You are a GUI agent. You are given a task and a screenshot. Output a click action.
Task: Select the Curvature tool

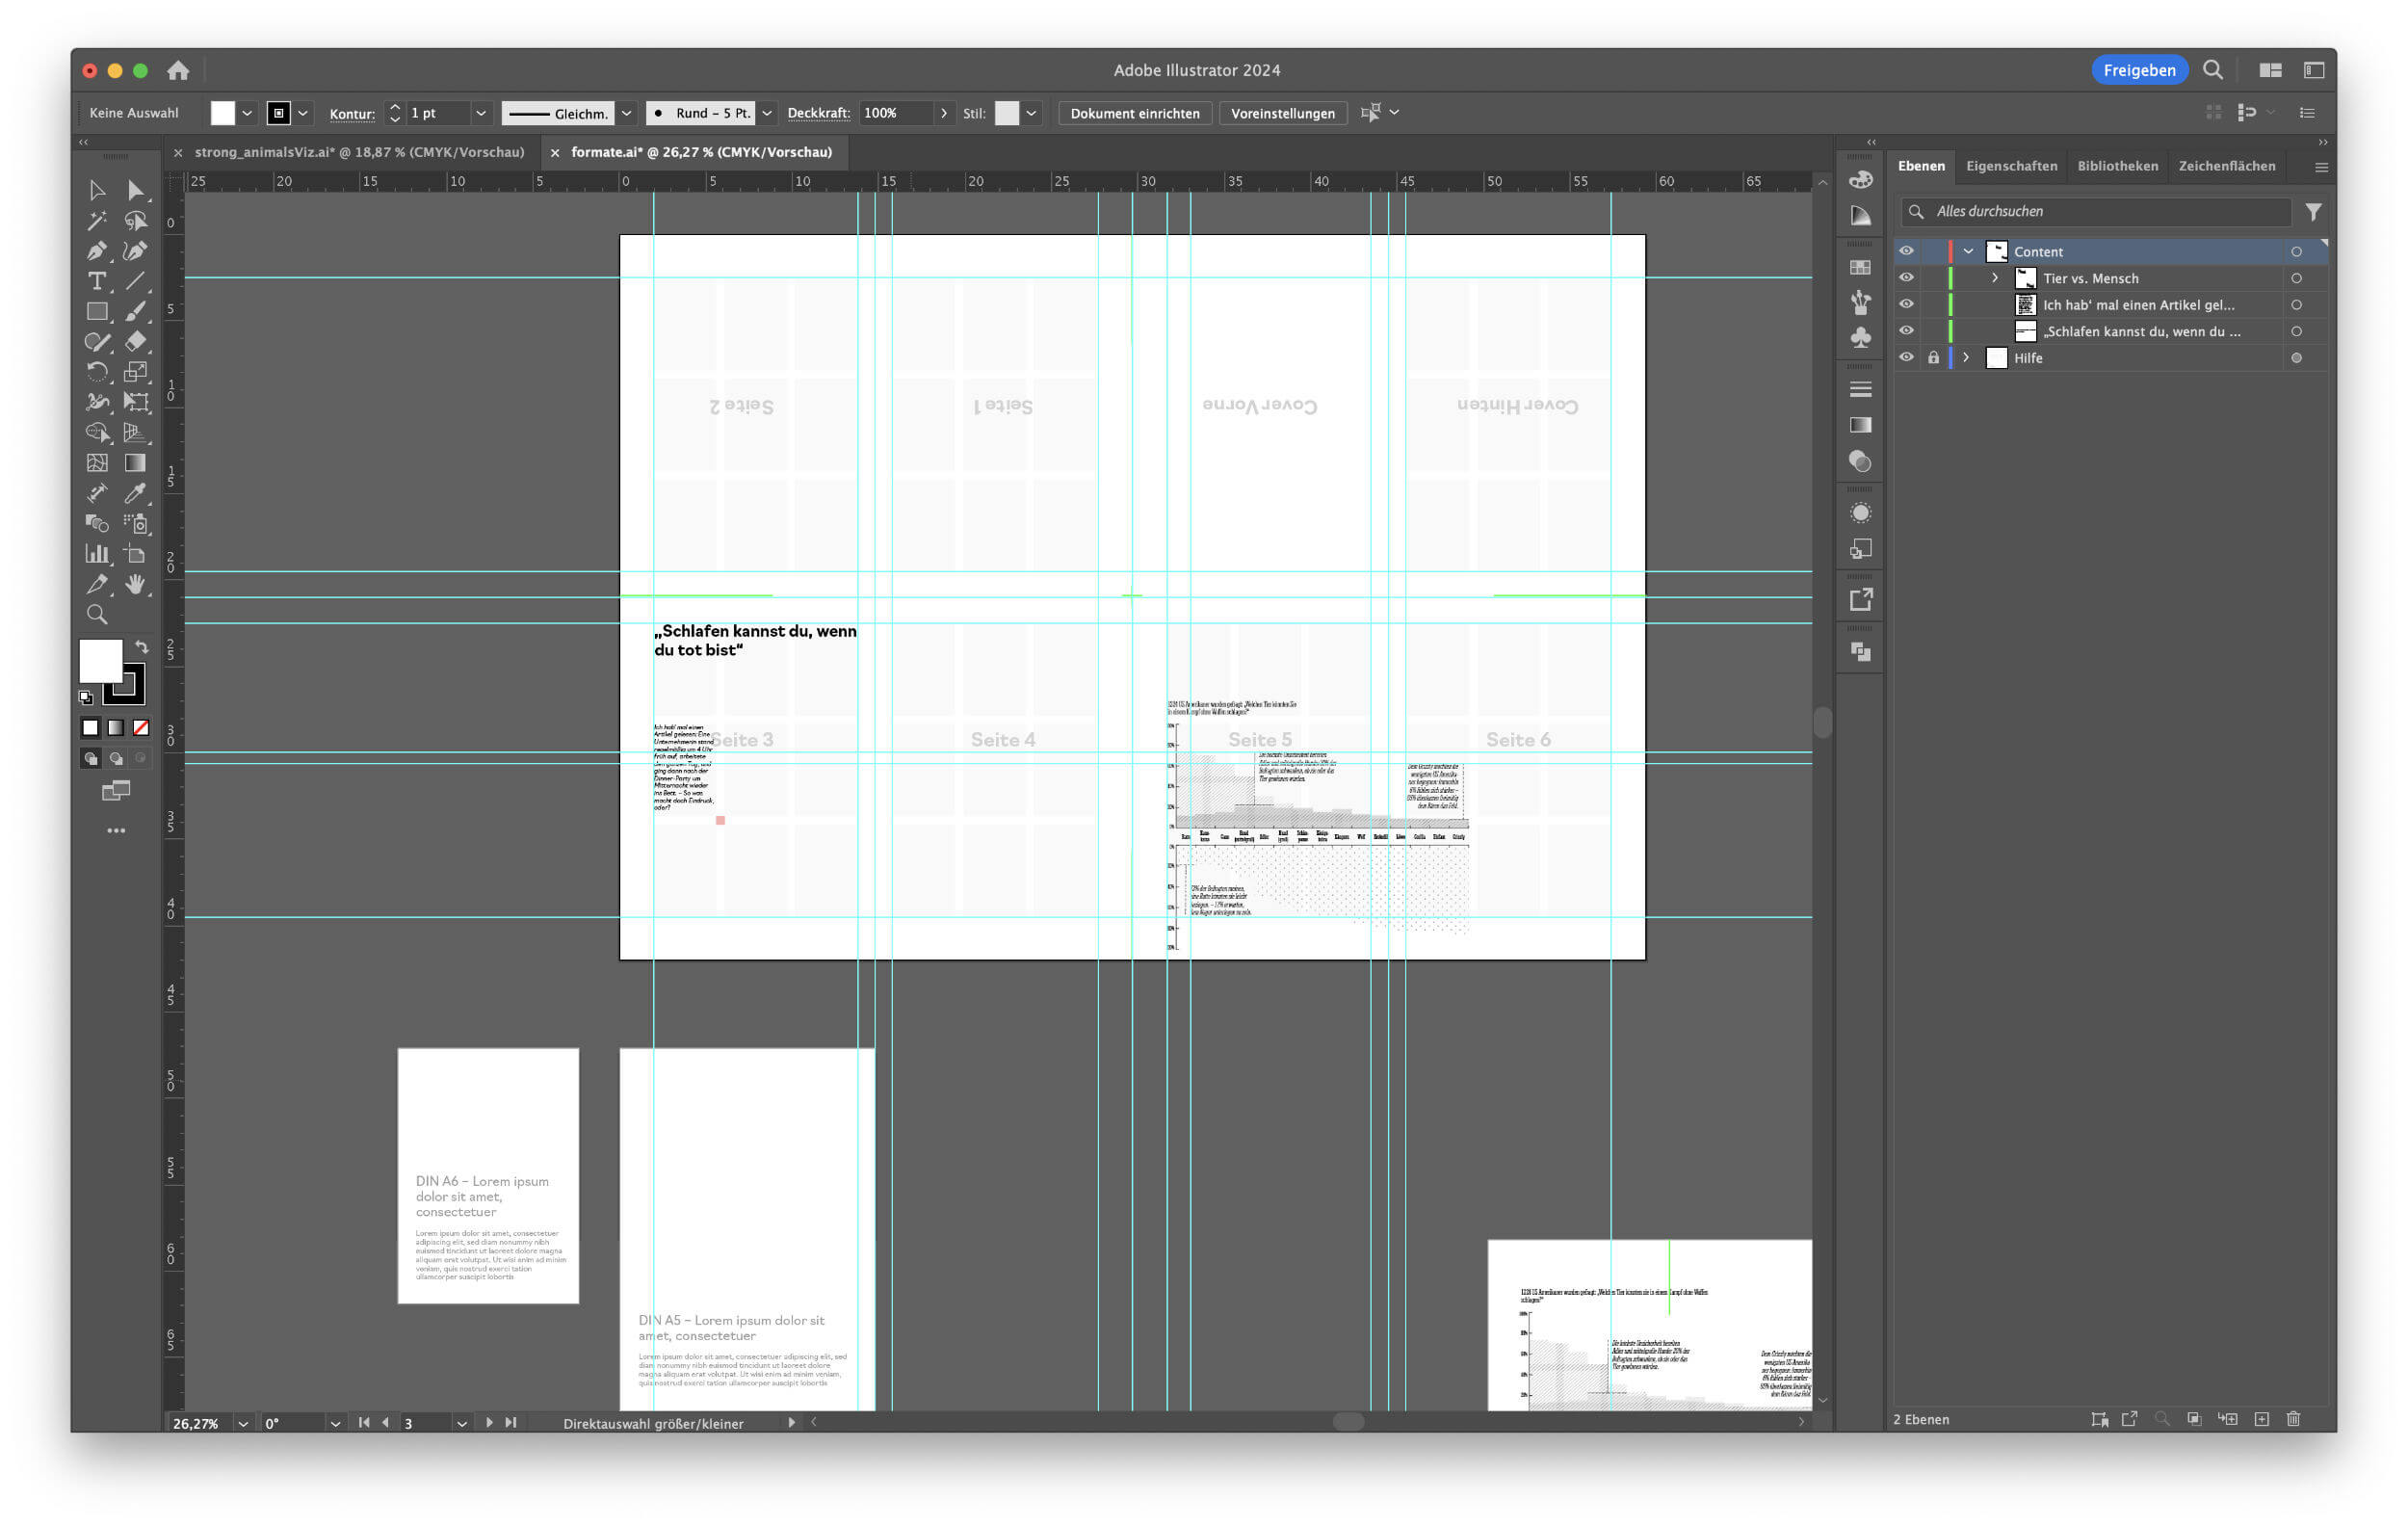click(136, 251)
